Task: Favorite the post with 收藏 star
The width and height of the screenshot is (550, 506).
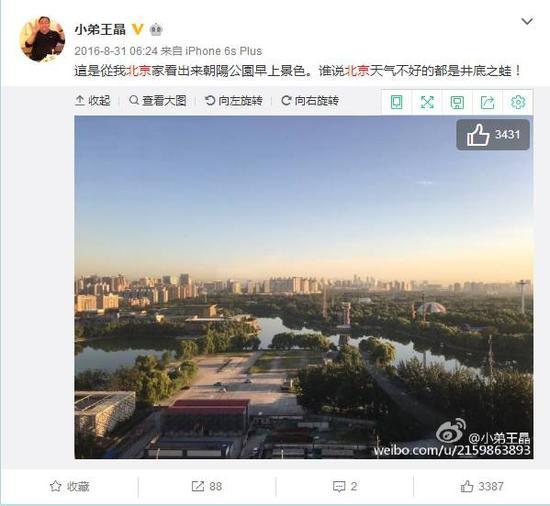Action: tap(69, 486)
